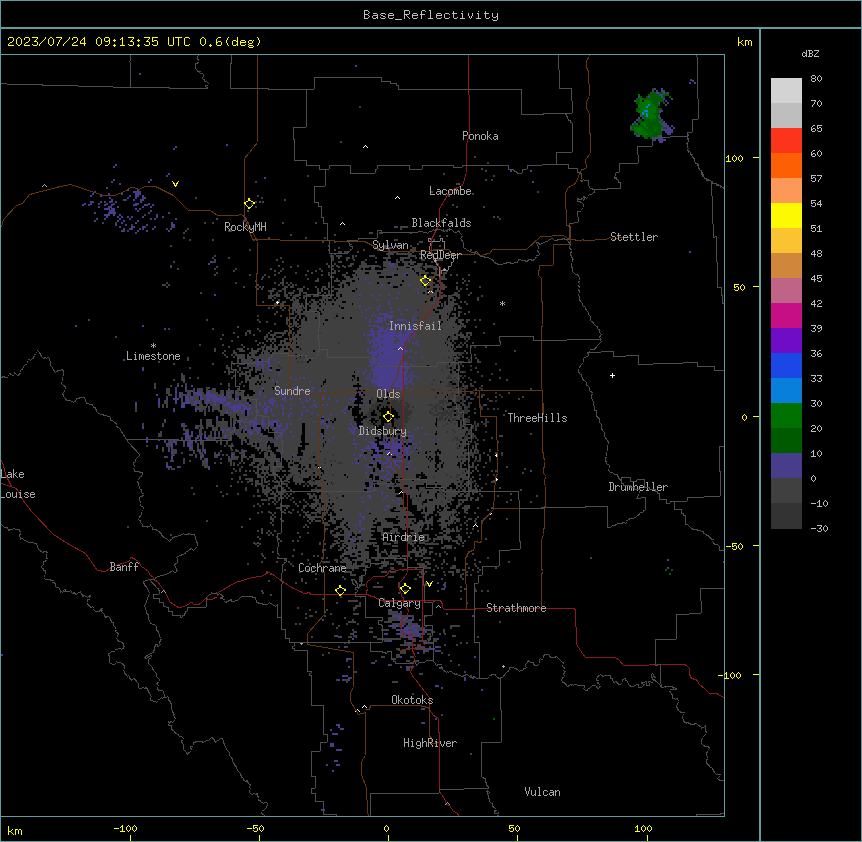This screenshot has height=842, width=862.
Task: Click the orange 60-57 dBZ legend swatch
Action: tap(786, 165)
